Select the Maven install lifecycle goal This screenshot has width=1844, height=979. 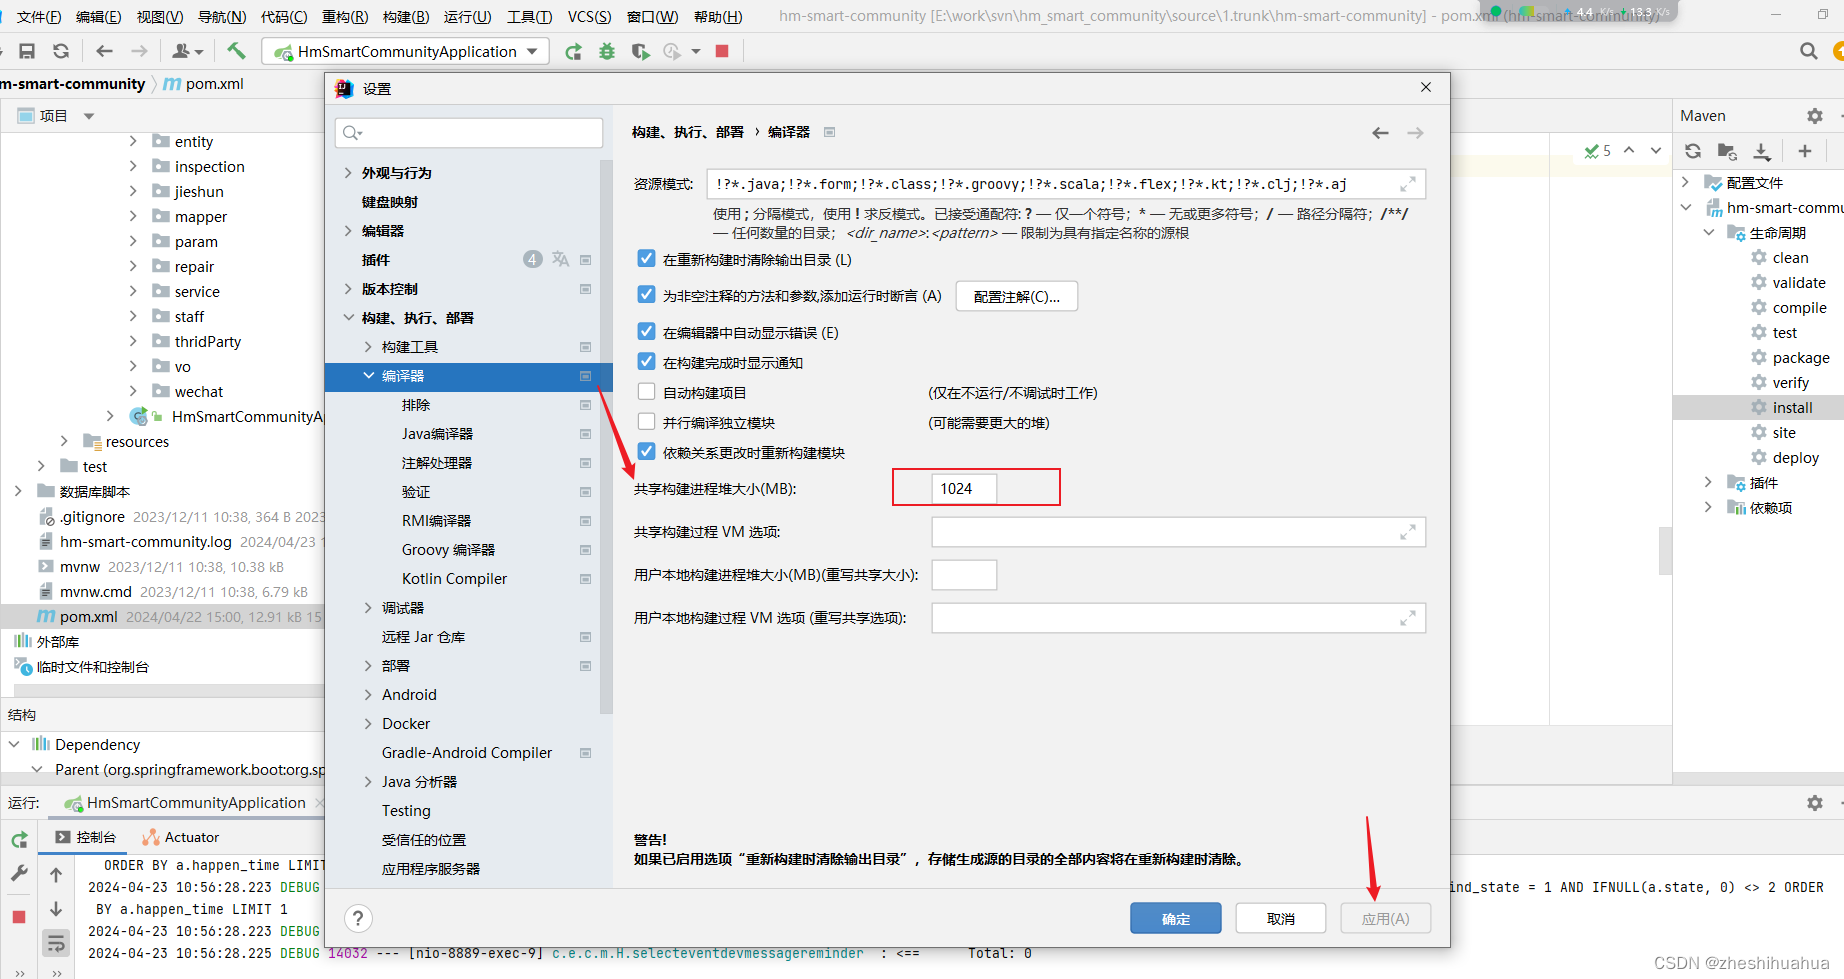coord(1792,408)
